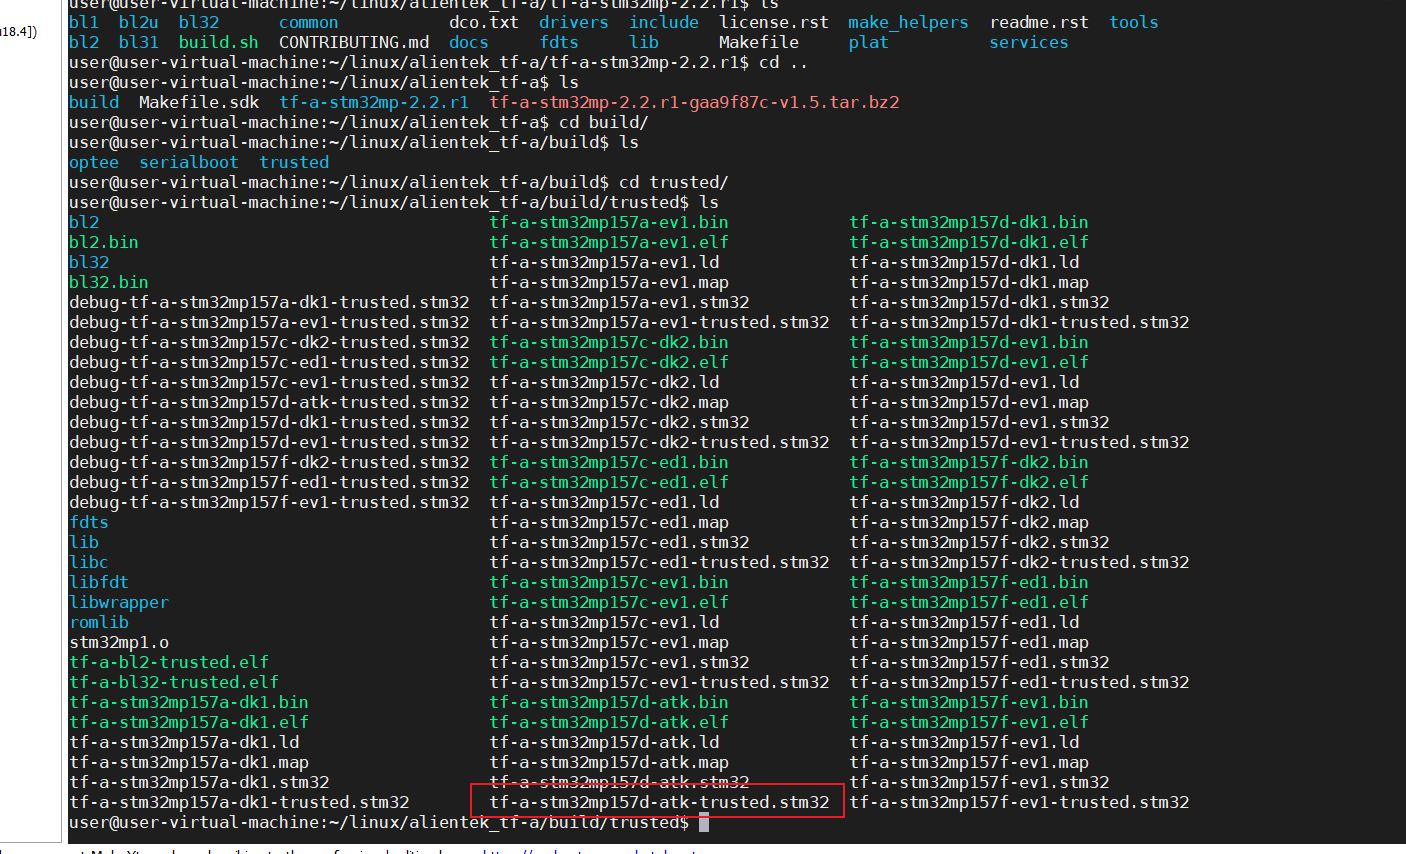Select the tf-a-stm32mp157f-dk2-trusted.stm32 entry
Screen dimensions: 1406x854
1019,562
